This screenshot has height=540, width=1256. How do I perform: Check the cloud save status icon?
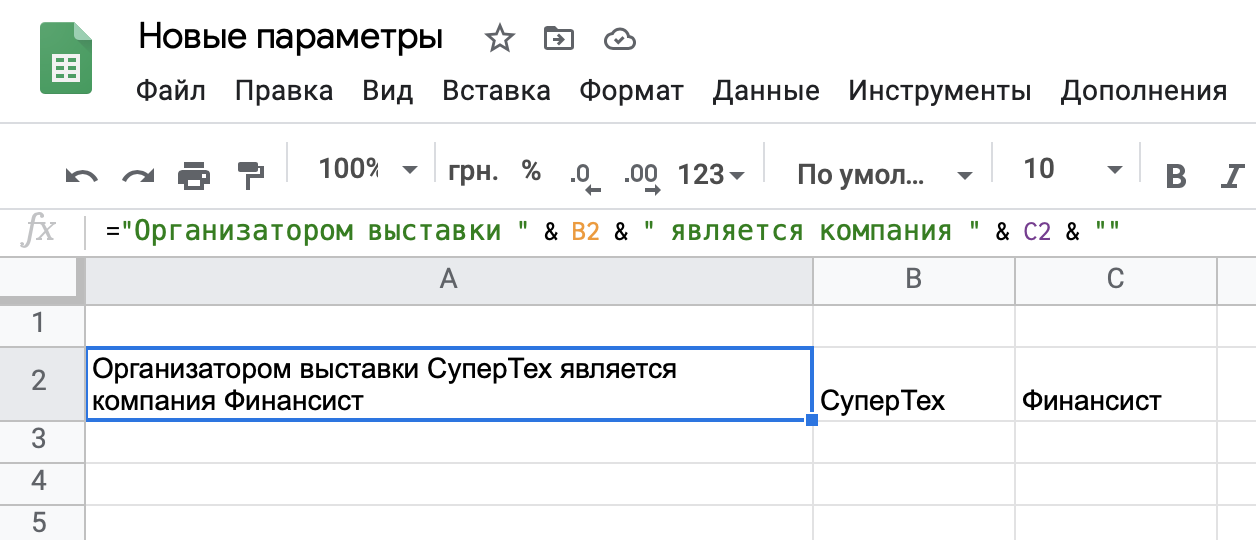pos(620,40)
